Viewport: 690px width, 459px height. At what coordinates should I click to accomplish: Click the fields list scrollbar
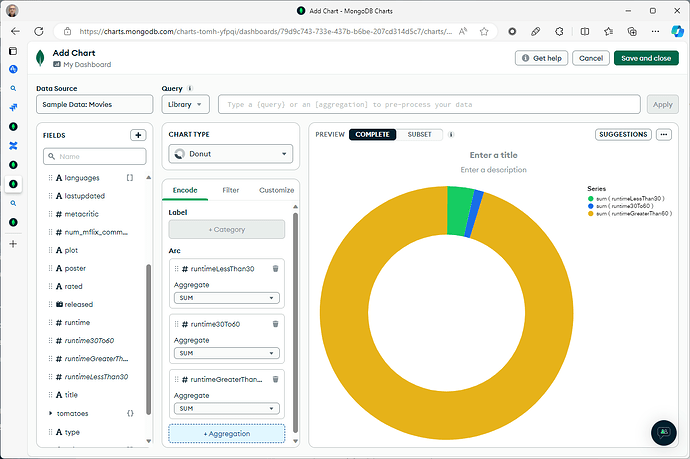click(x=149, y=339)
